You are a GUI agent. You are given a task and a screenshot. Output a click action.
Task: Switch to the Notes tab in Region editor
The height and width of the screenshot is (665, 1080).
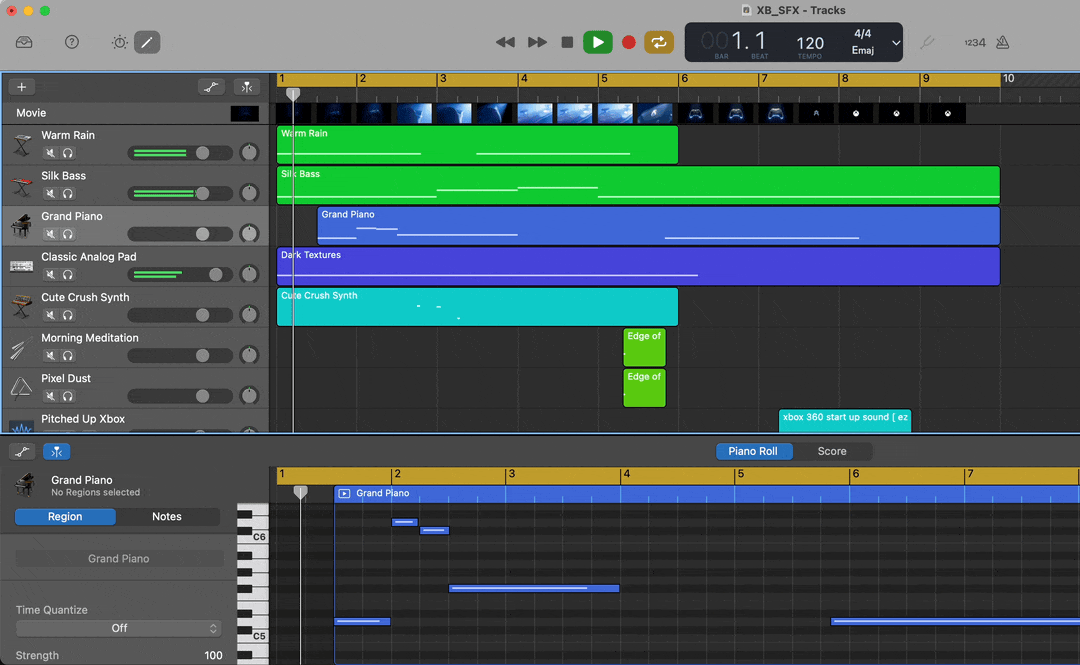coord(167,516)
